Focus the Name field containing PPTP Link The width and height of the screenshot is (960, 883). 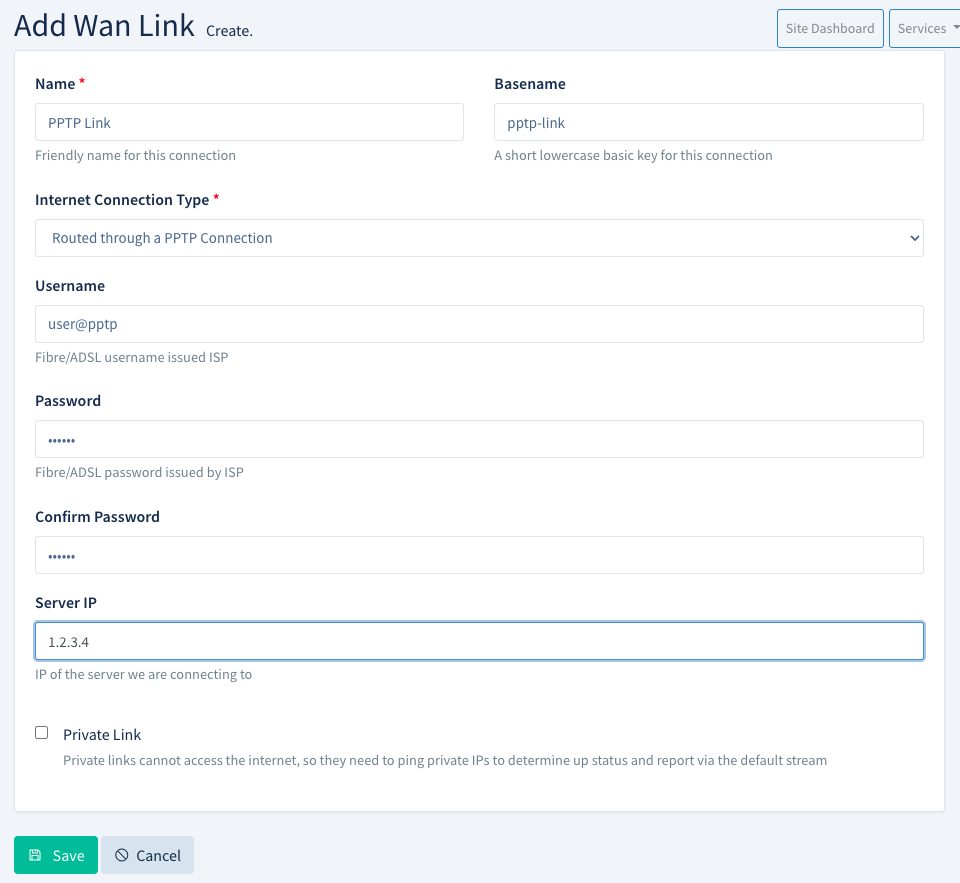click(x=249, y=122)
